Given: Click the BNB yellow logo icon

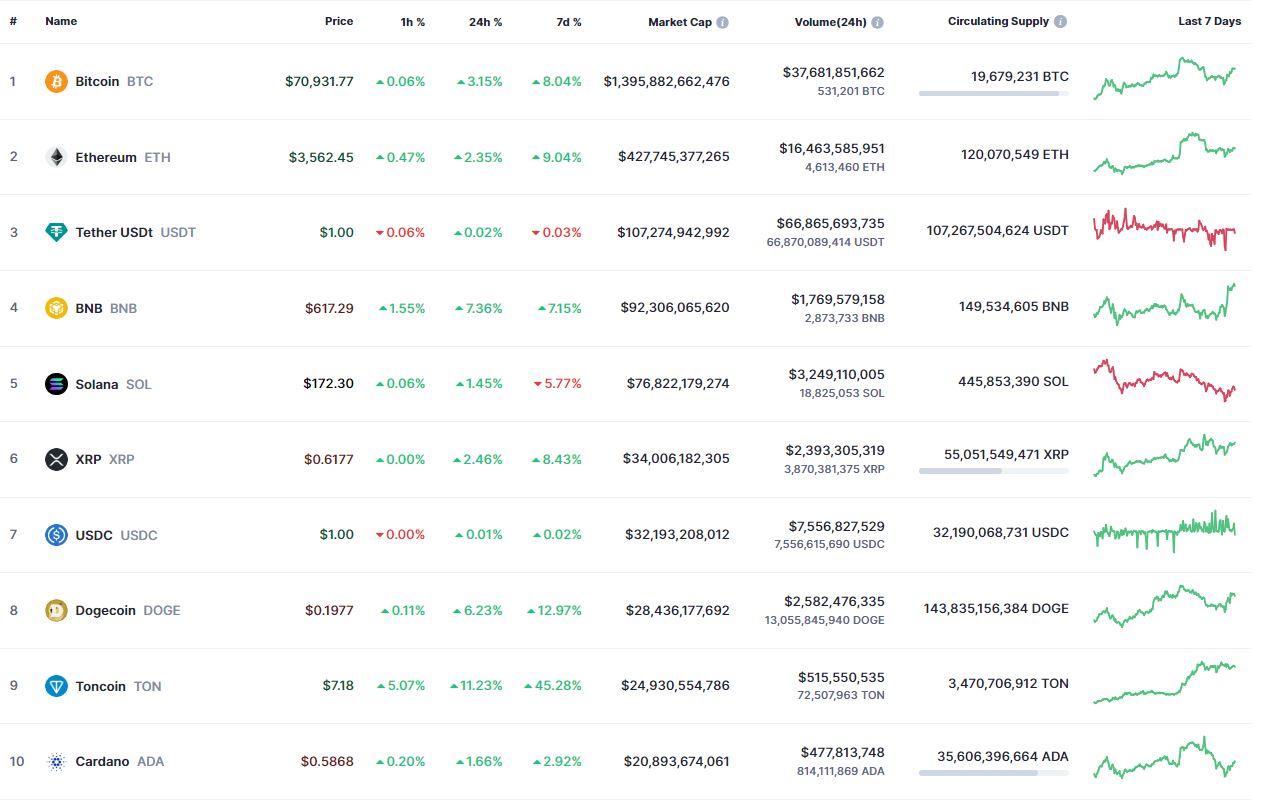Looking at the screenshot, I should pyautogui.click(x=57, y=308).
